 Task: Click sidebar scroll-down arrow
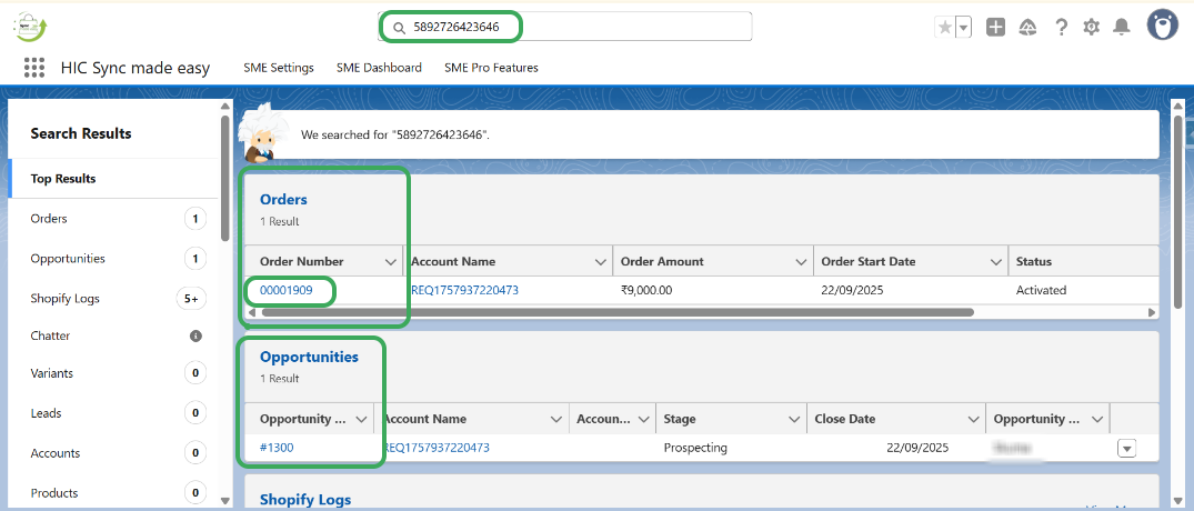(x=225, y=500)
